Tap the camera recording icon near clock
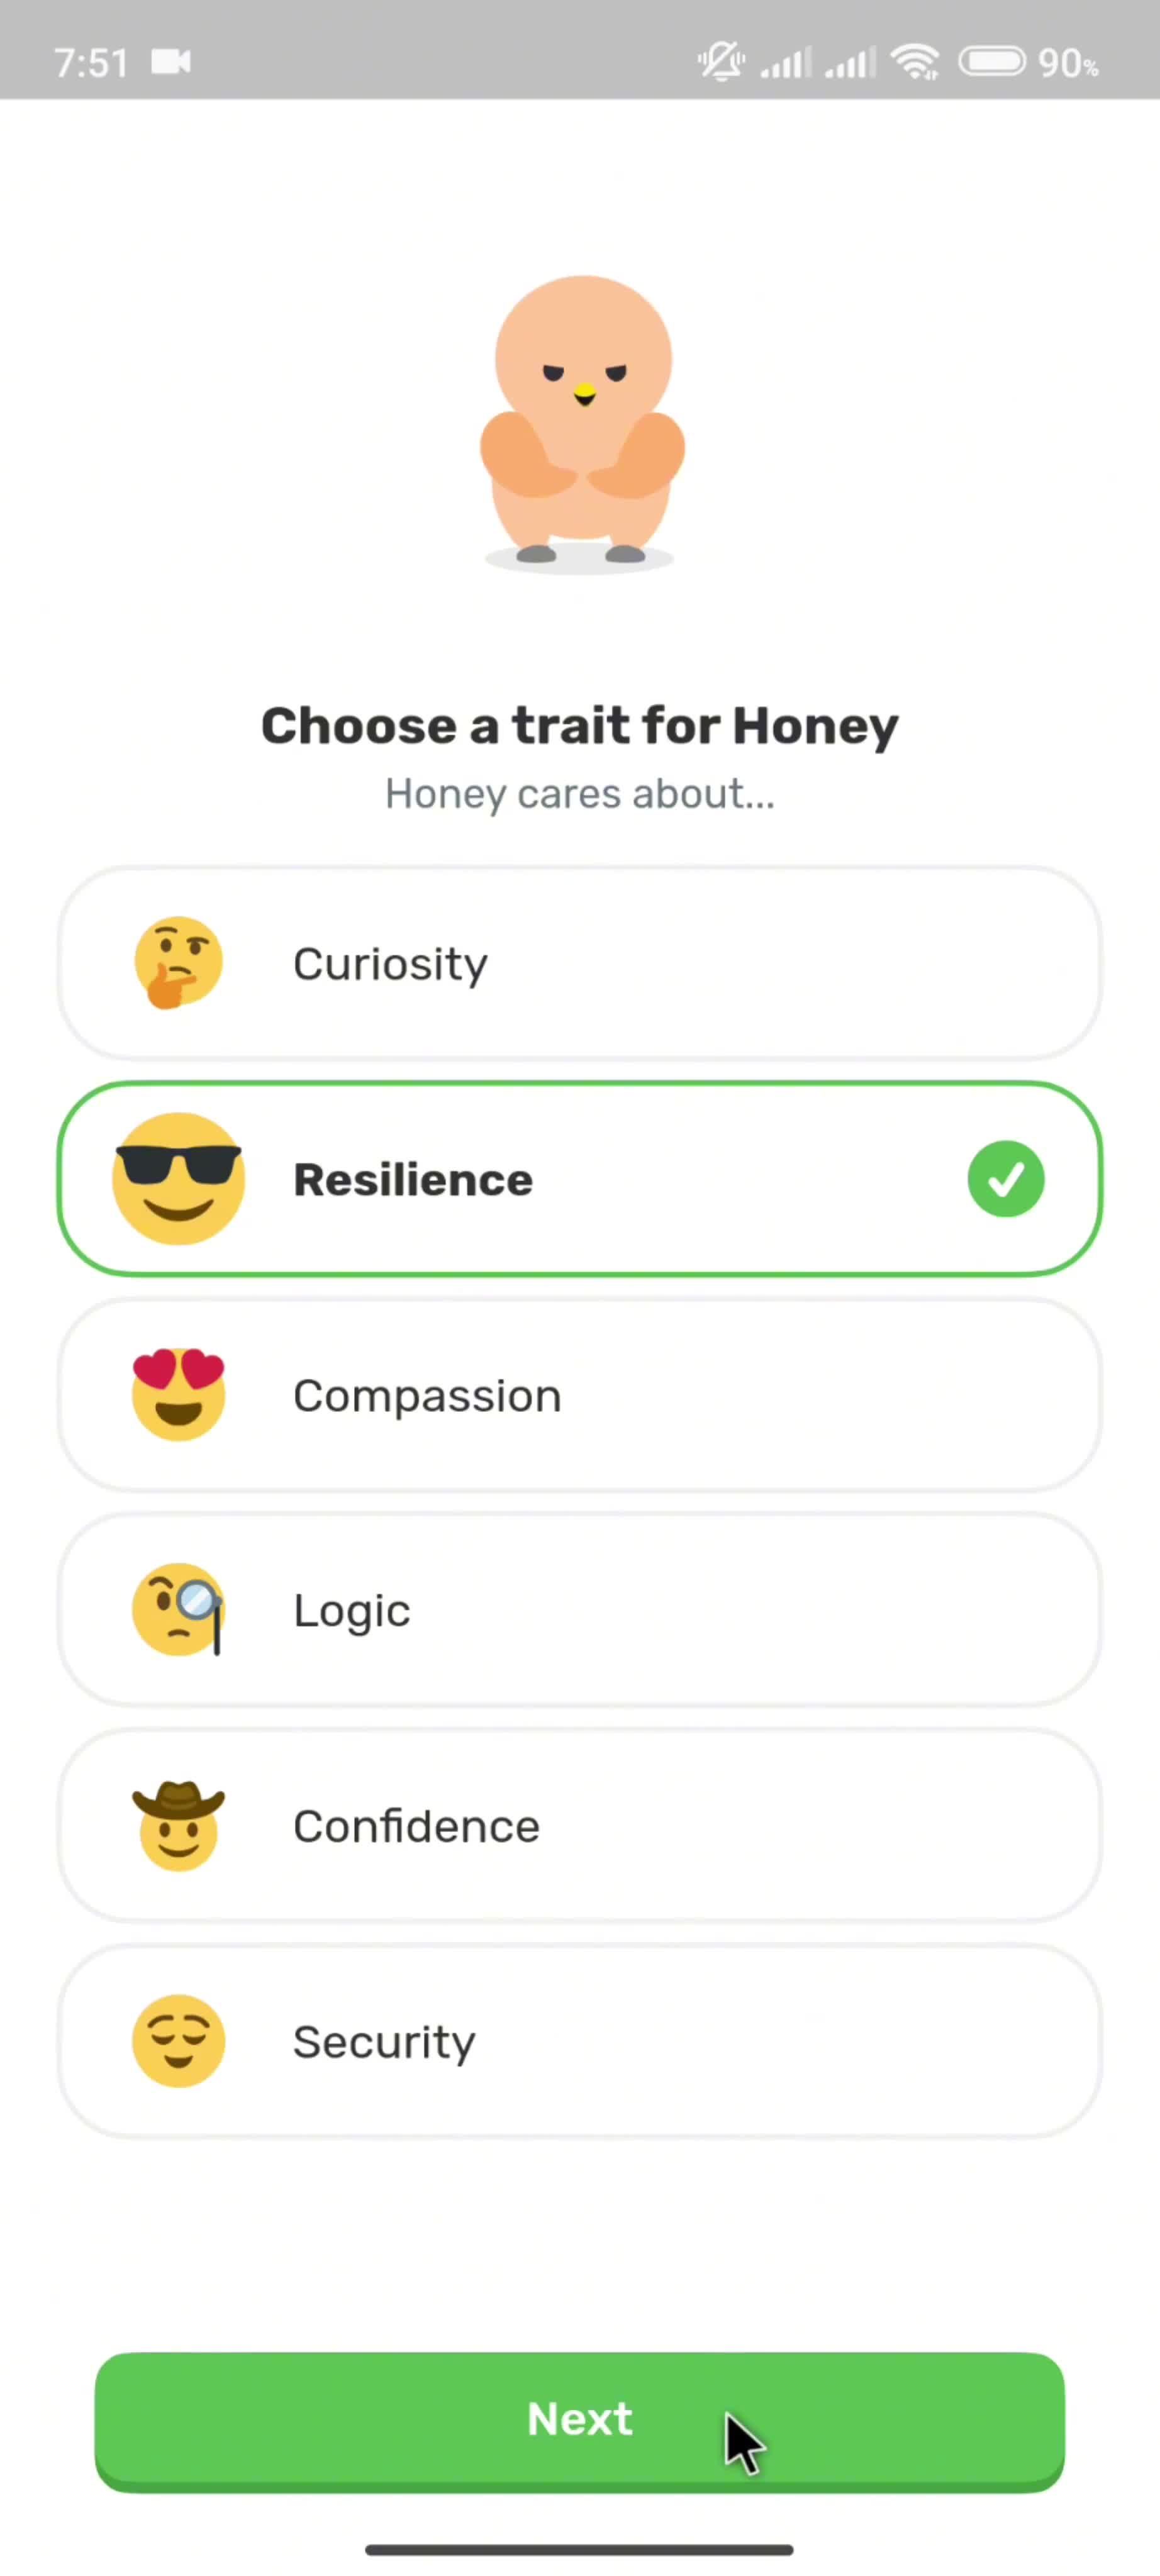Screen dimensions: 1160x2576 (x=171, y=62)
